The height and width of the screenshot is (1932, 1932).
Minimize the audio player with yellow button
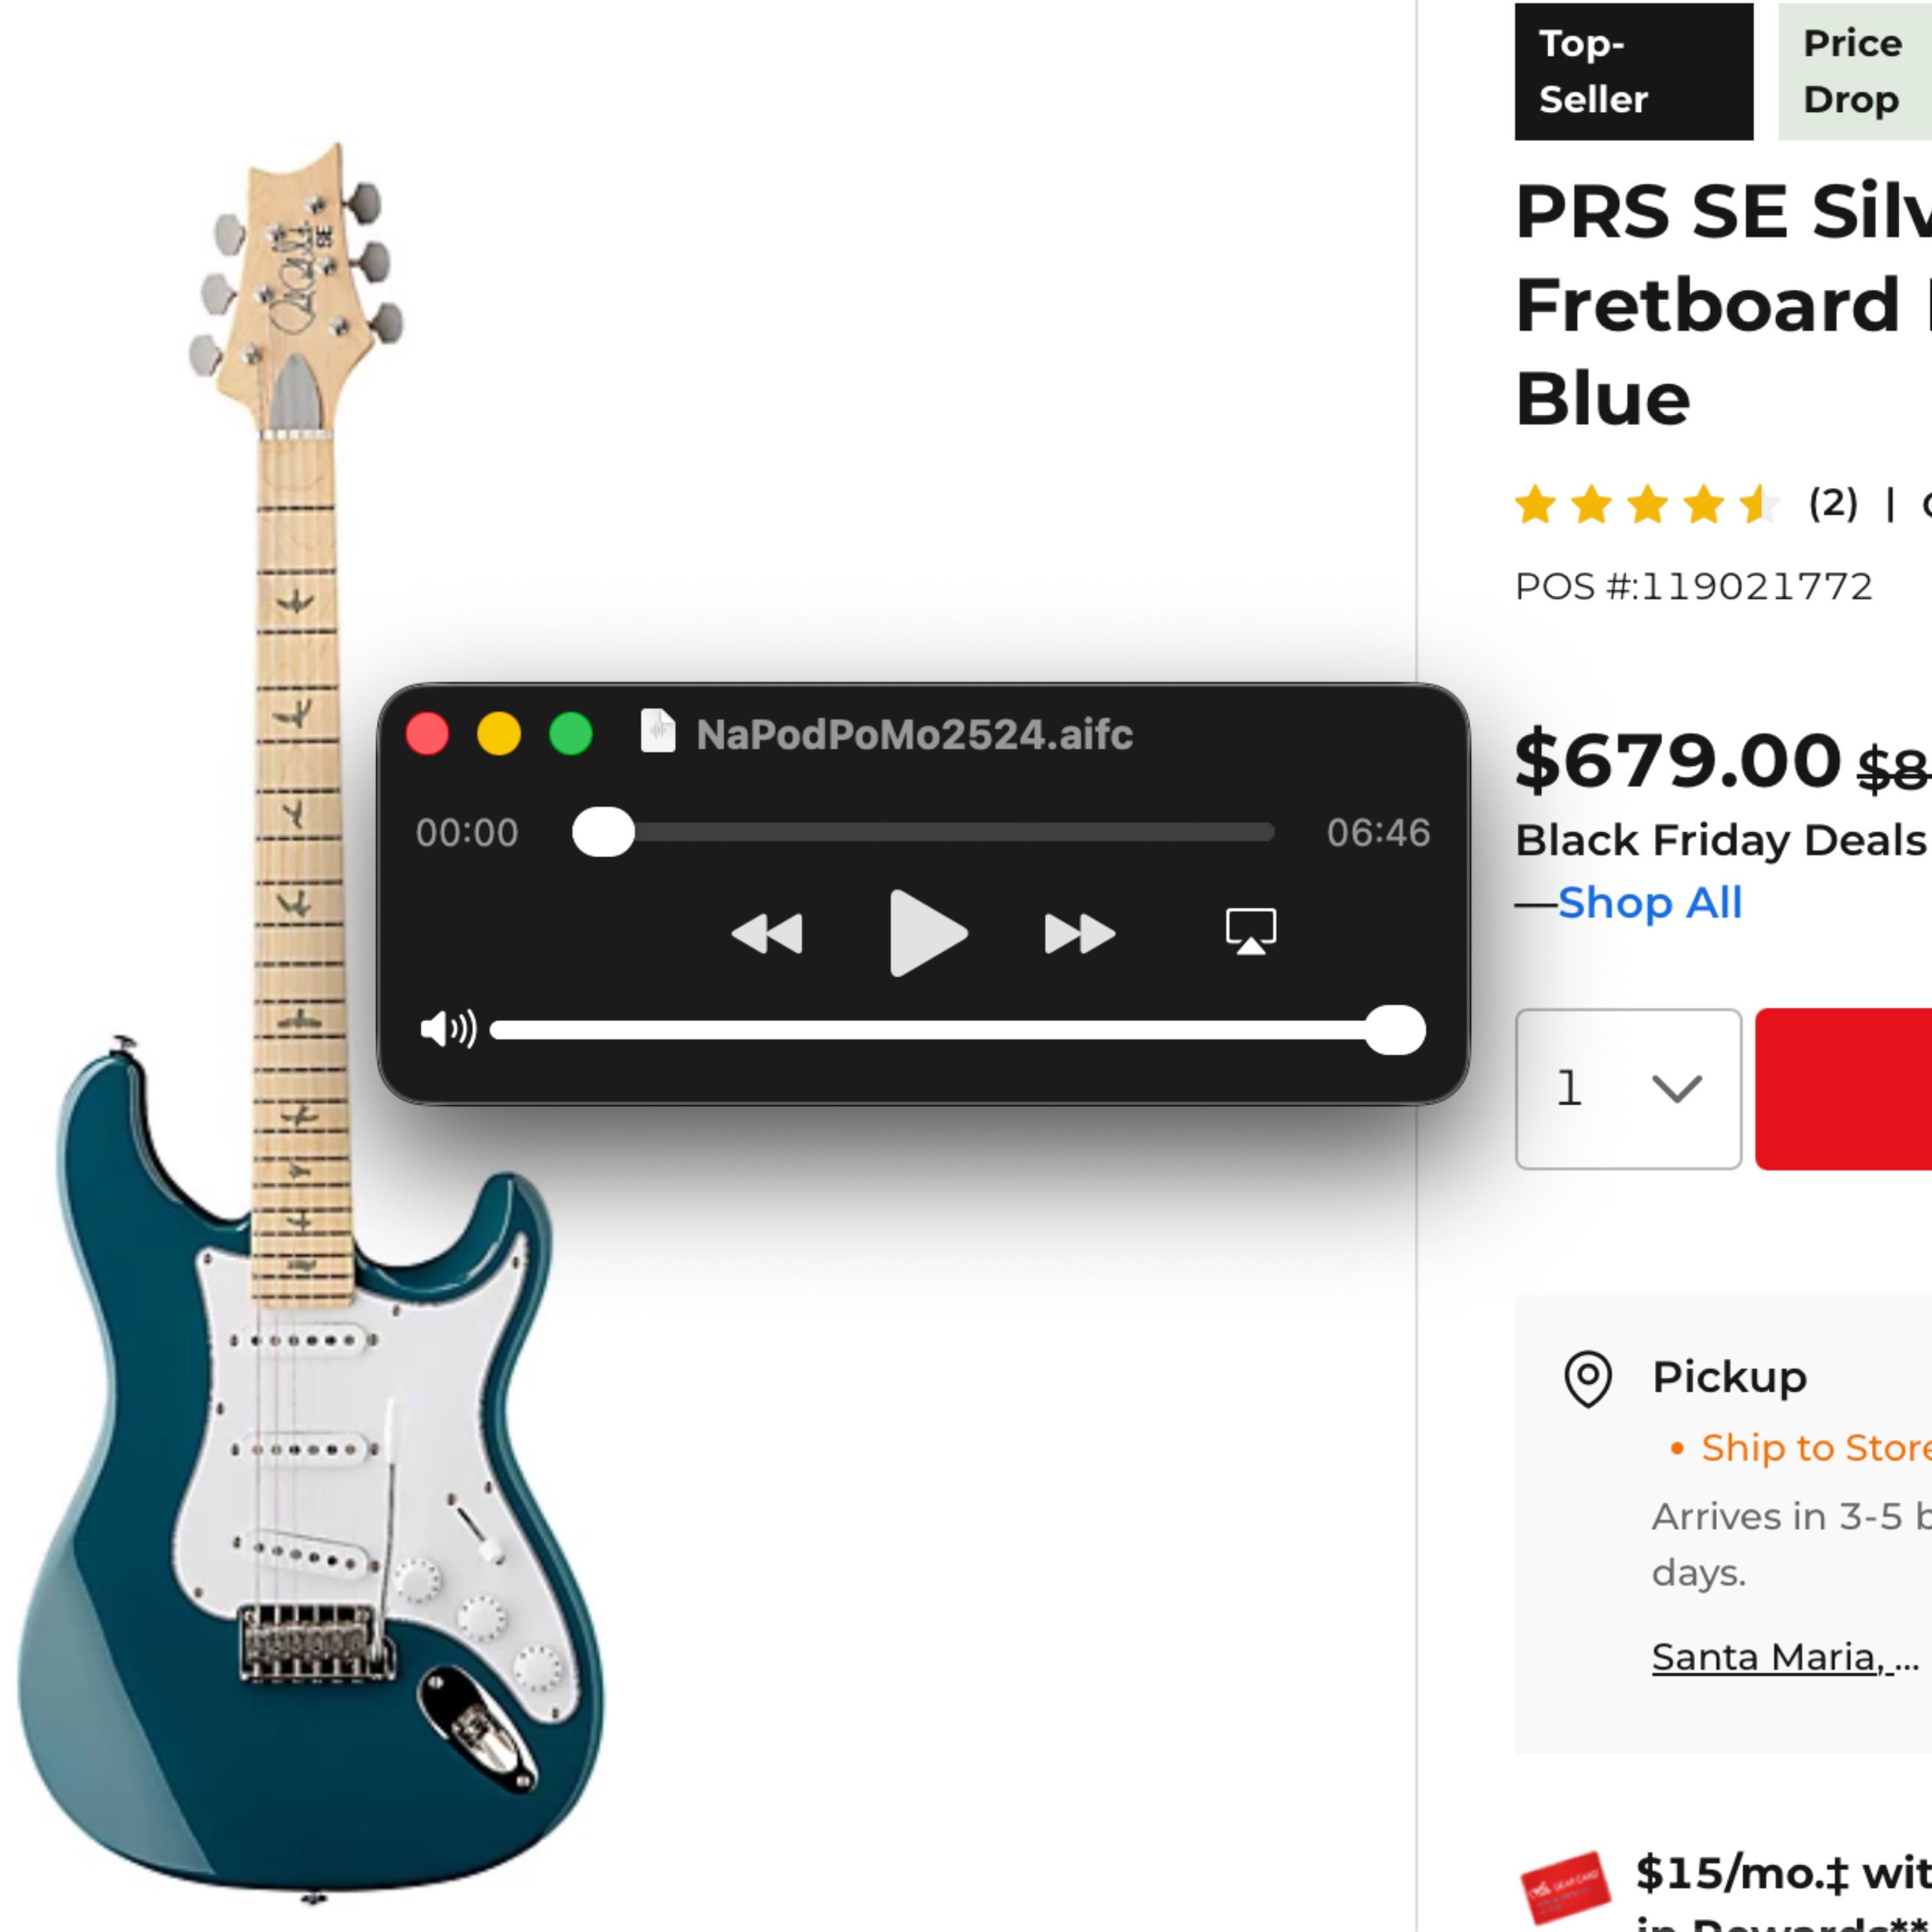[499, 733]
